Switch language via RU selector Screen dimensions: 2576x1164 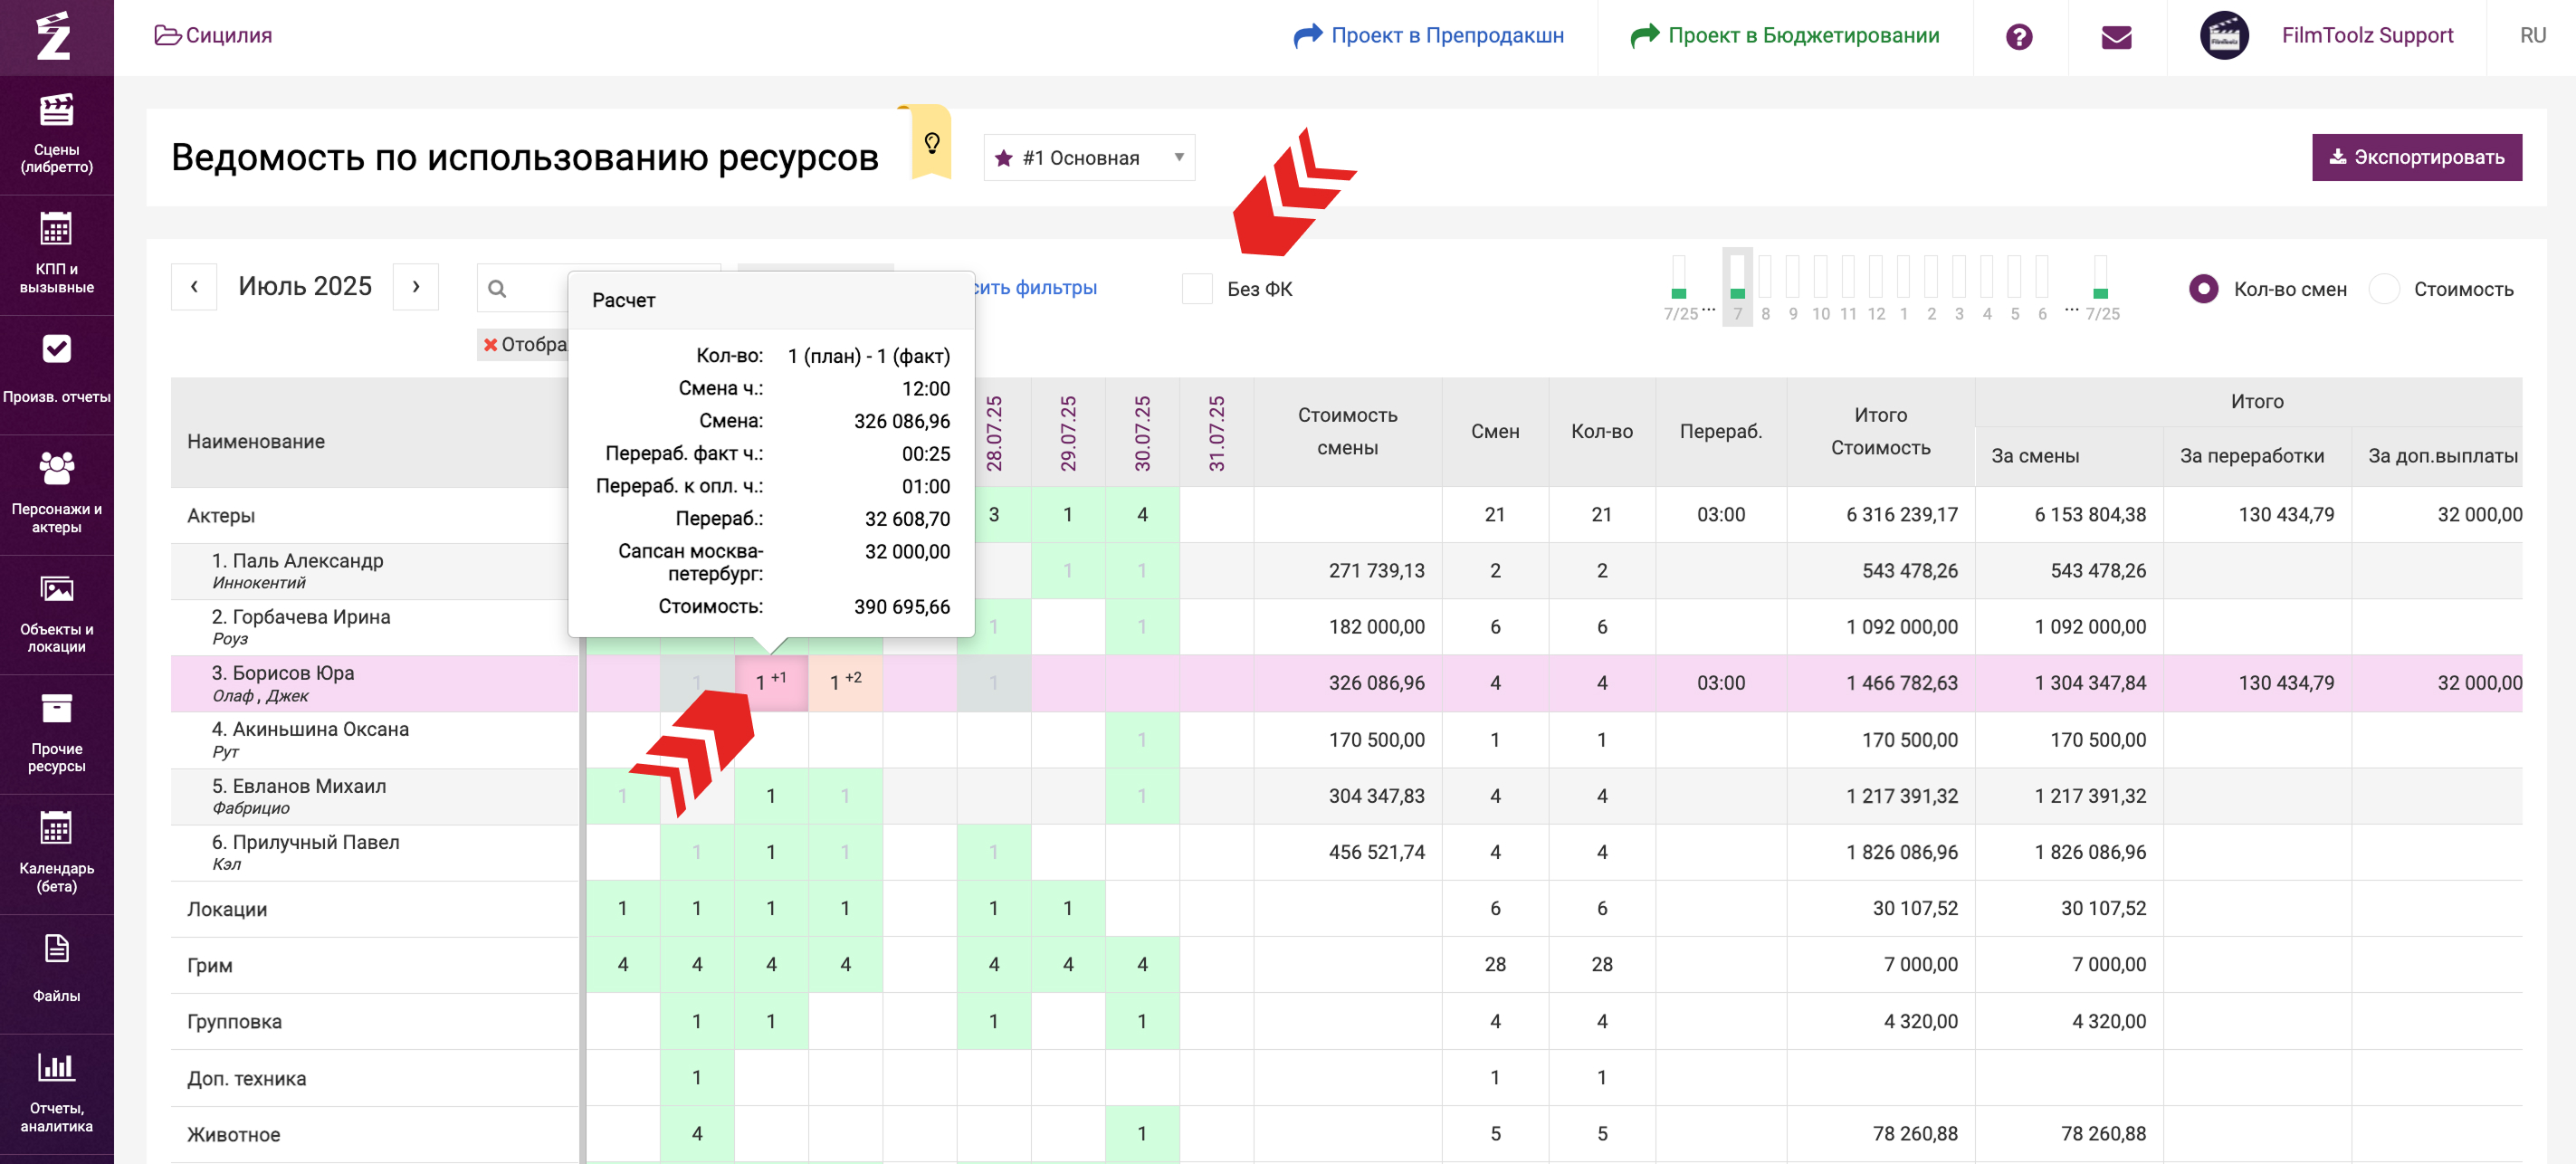point(2532,36)
